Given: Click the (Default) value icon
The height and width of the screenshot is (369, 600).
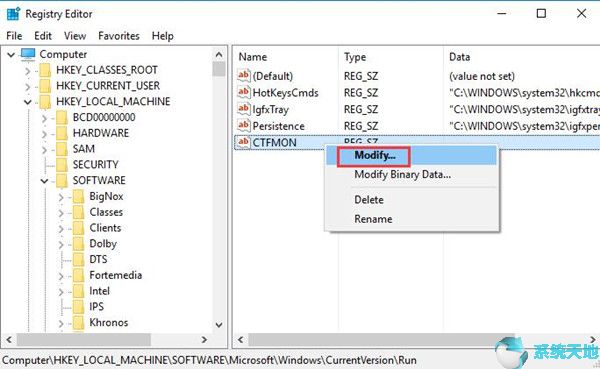Looking at the screenshot, I should click(244, 75).
